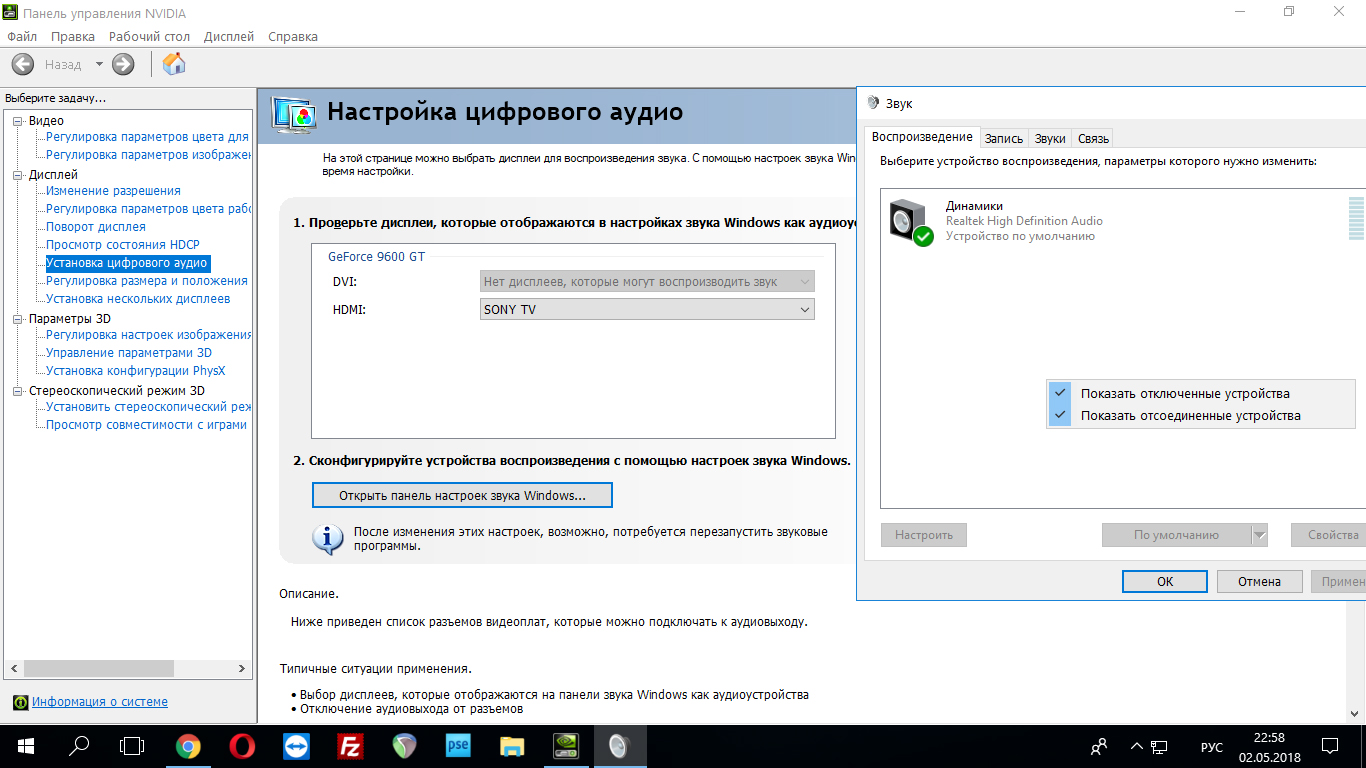Click Открыть панель настроек звука Windows button
The height and width of the screenshot is (768, 1366).
pos(462,495)
